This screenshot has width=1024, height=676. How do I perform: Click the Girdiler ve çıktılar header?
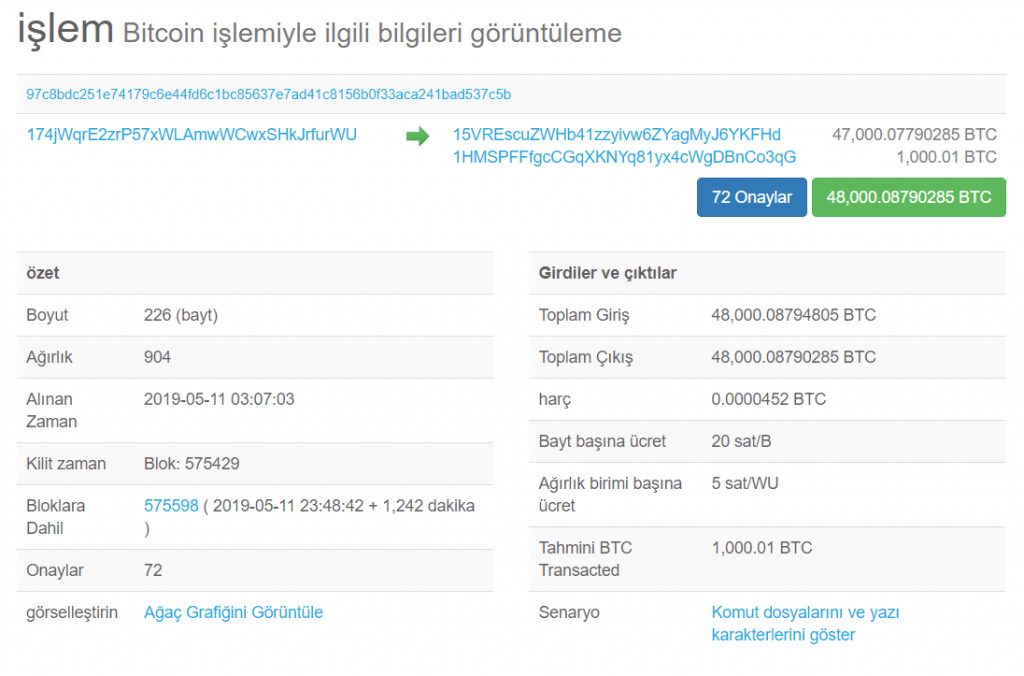point(607,273)
